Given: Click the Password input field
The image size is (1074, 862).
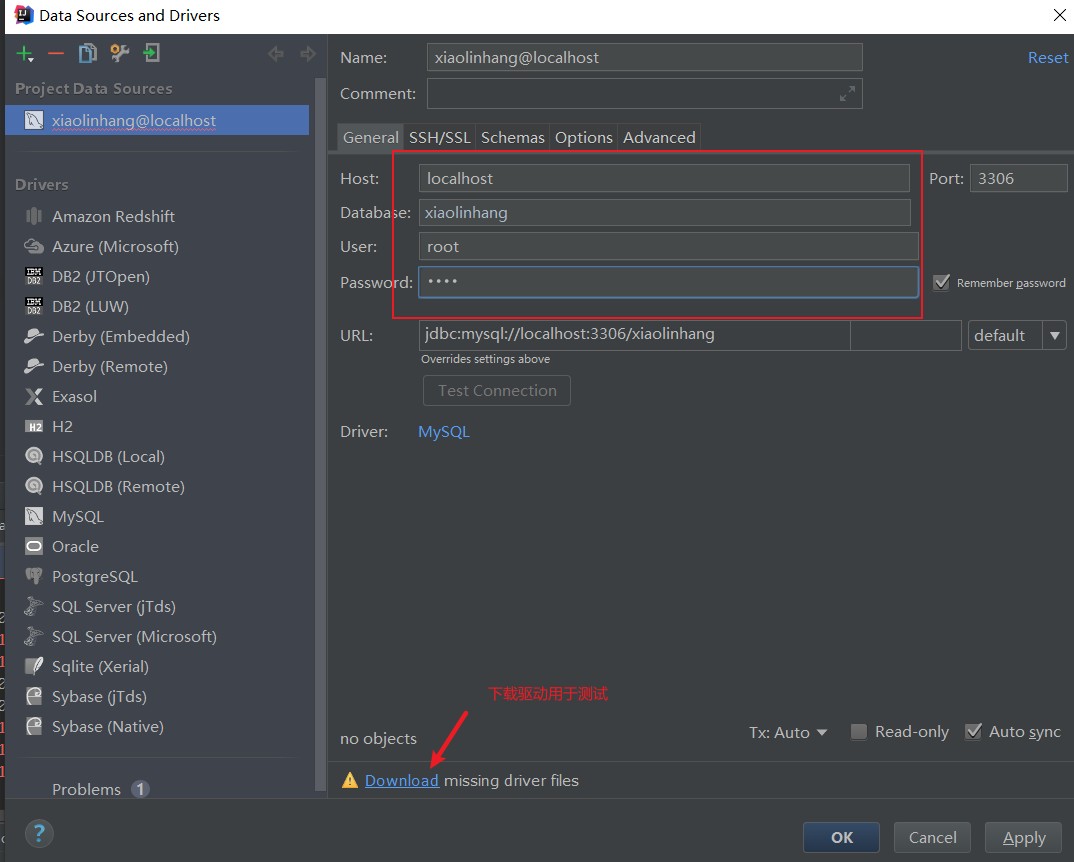Looking at the screenshot, I should (669, 282).
